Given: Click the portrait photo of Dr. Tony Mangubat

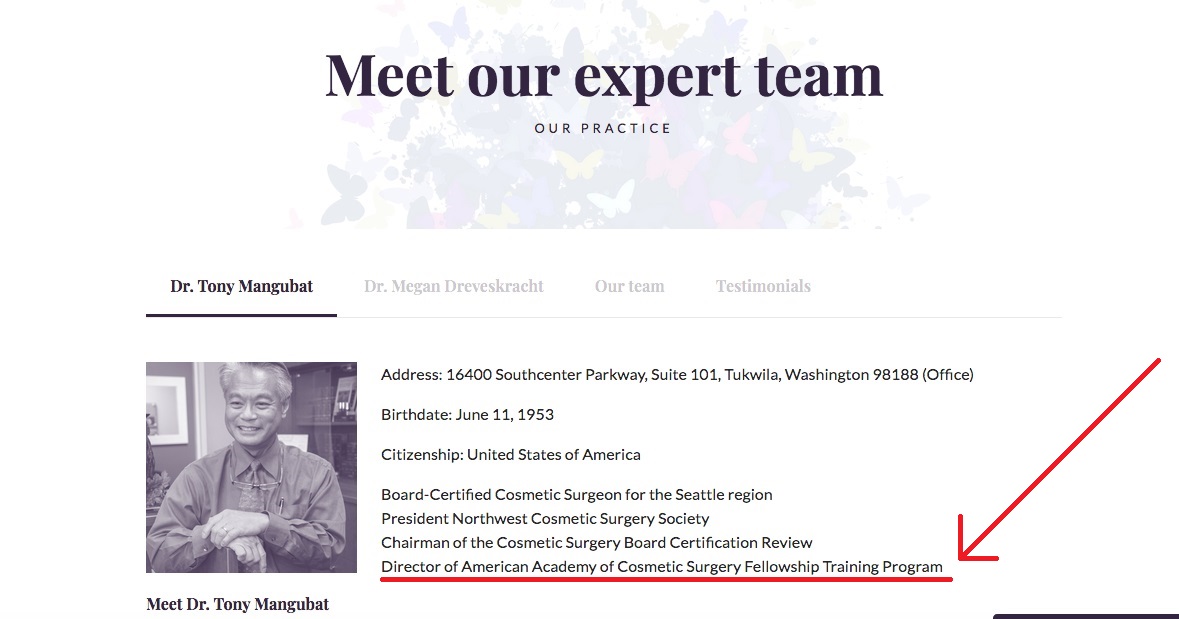Looking at the screenshot, I should pos(251,467).
